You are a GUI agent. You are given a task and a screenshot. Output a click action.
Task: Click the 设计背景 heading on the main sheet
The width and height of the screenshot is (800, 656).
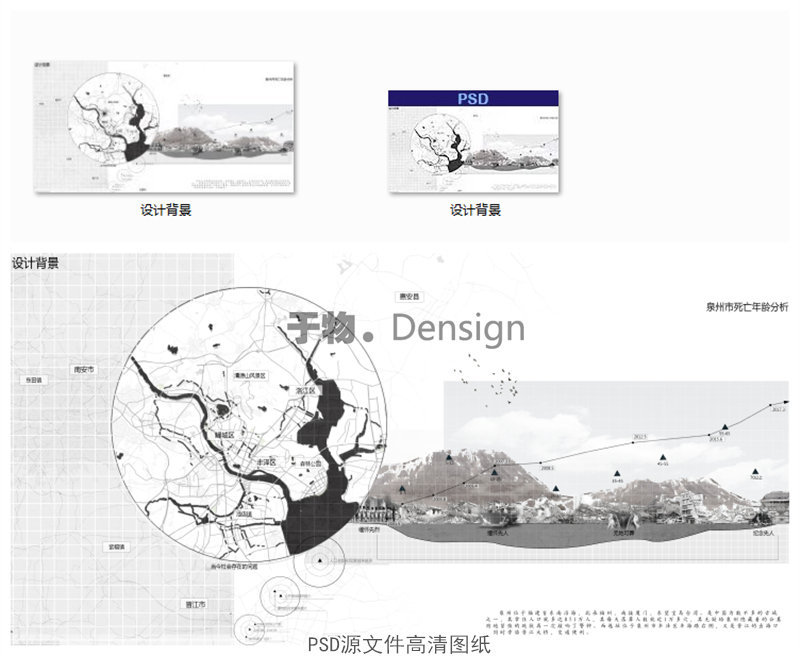pos(35,264)
